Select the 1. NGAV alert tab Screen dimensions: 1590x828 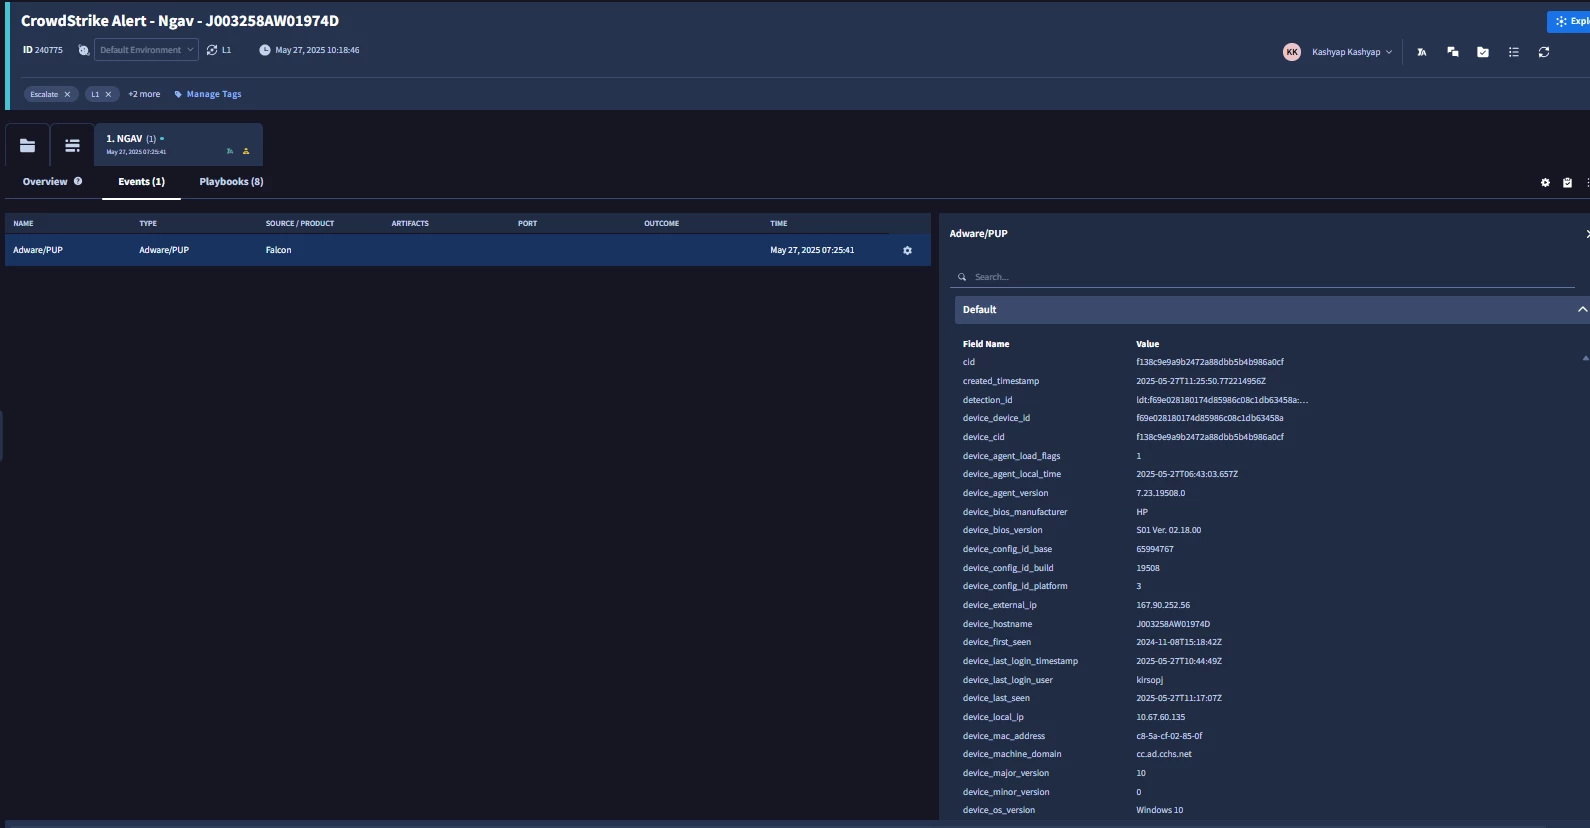(x=179, y=145)
